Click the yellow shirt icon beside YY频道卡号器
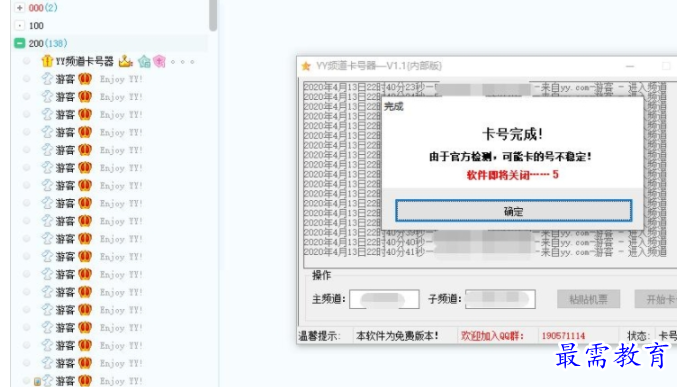Viewport: 677px width, 387px height. [x=47, y=61]
